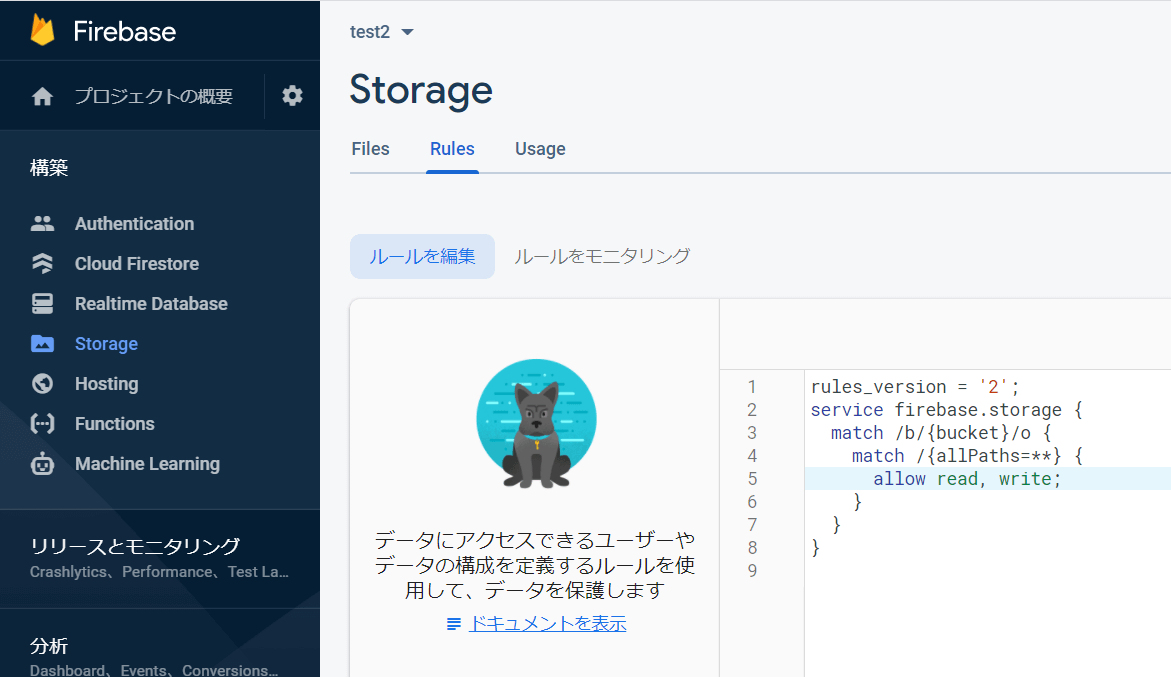Image resolution: width=1171 pixels, height=677 pixels.
Task: Click code line "allow read, write;"
Action: (967, 478)
